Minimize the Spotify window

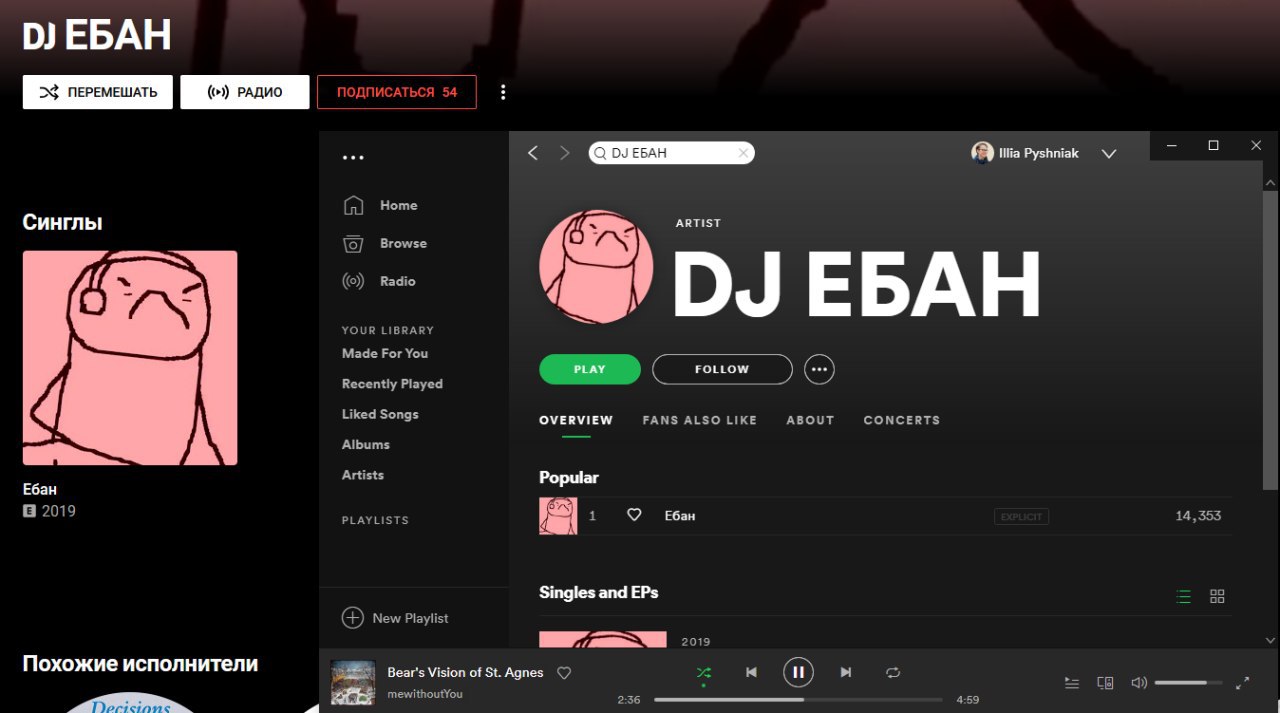tap(1171, 145)
